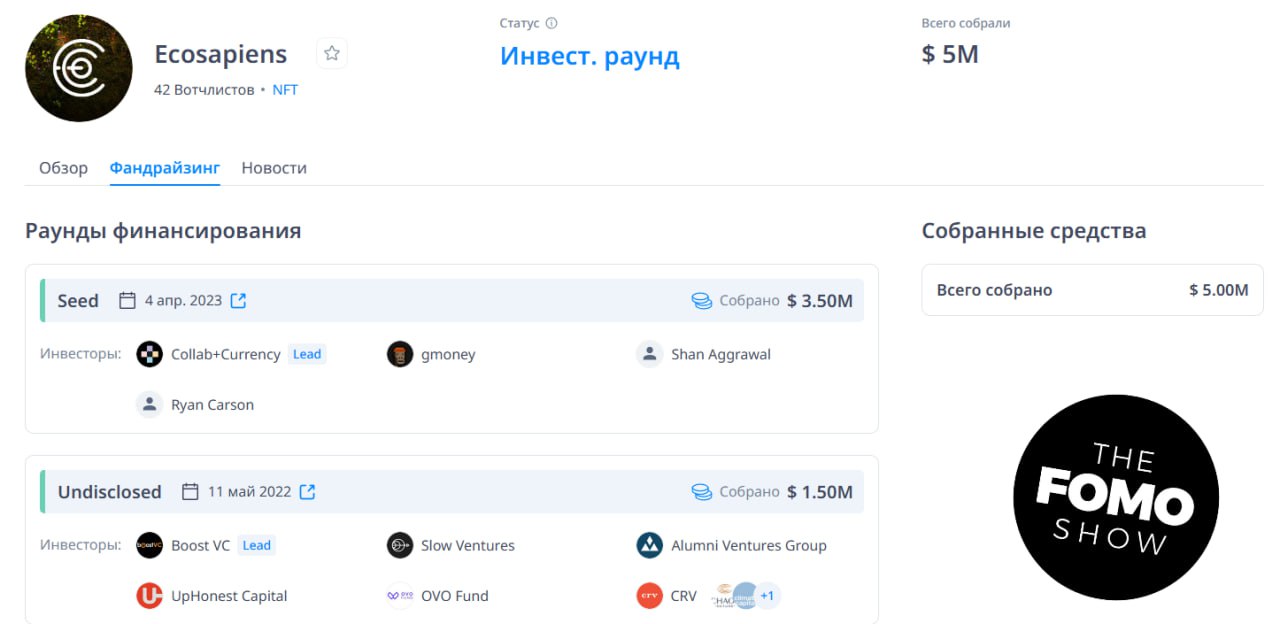Open Collab+Currency investor logo
Viewport: 1280px width, 624px height.
(x=149, y=354)
